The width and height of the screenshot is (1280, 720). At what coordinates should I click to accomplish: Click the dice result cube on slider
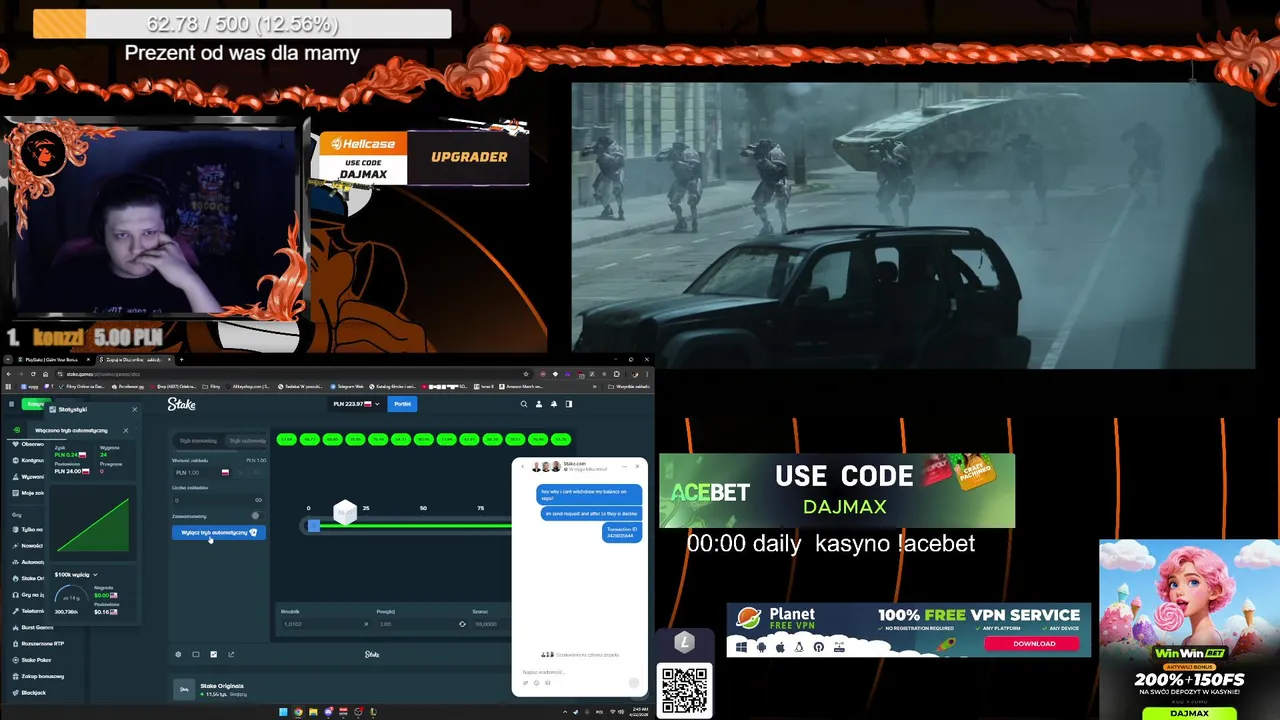click(345, 513)
